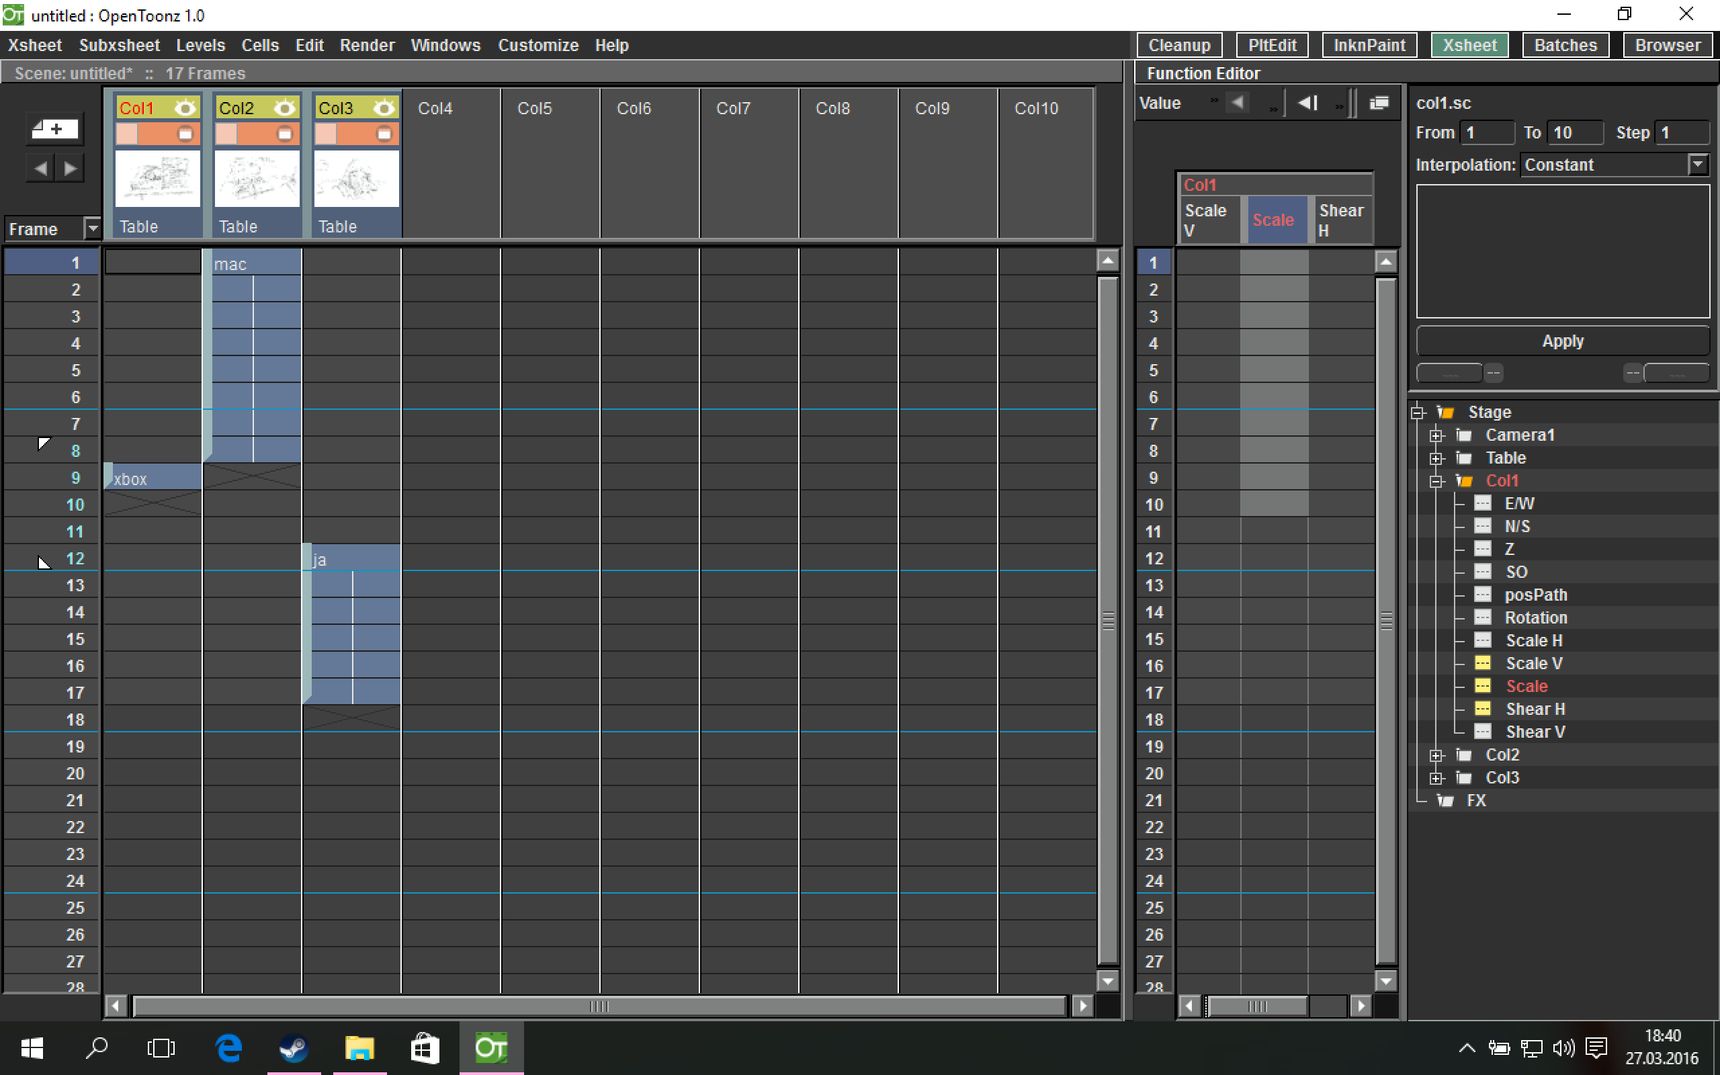Click the Apply button
The height and width of the screenshot is (1075, 1720).
[1562, 341]
